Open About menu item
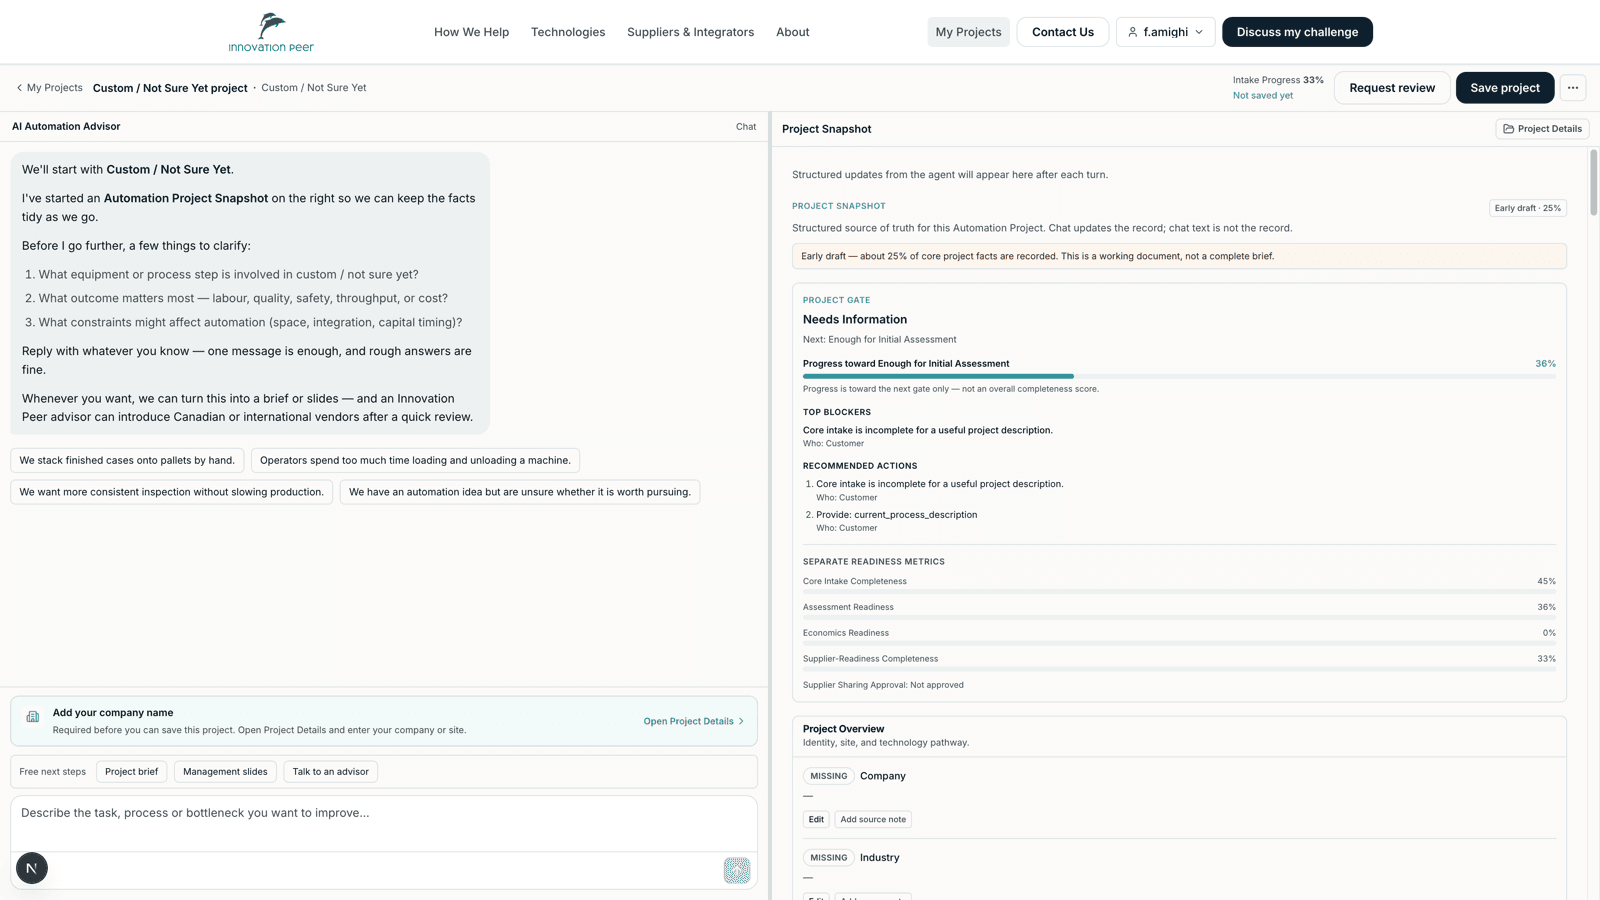 pos(793,32)
